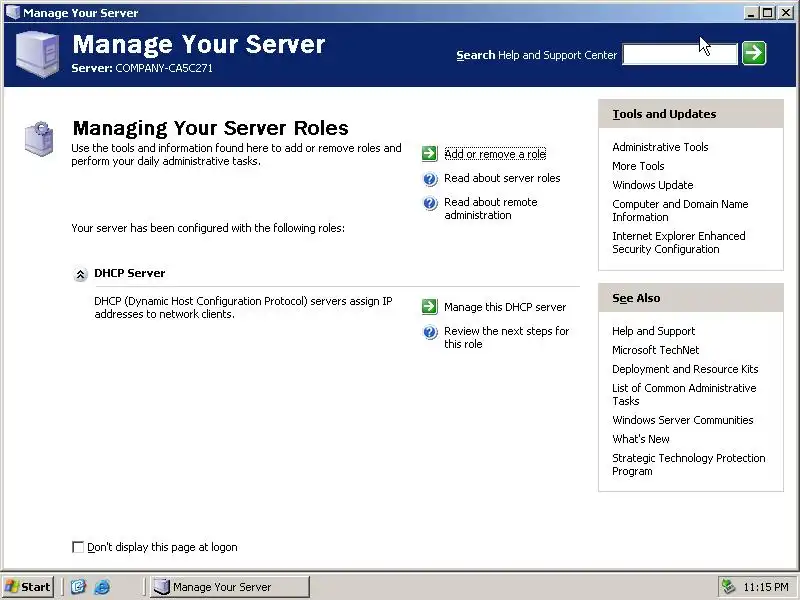Viewport: 800px width, 600px height.
Task: Maximize the Manage Your Server window
Action: 767,13
